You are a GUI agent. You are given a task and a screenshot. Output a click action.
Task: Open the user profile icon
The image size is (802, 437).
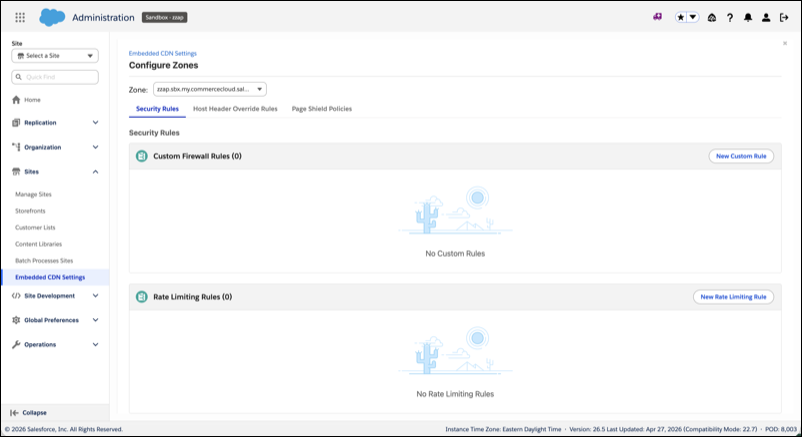pyautogui.click(x=766, y=17)
